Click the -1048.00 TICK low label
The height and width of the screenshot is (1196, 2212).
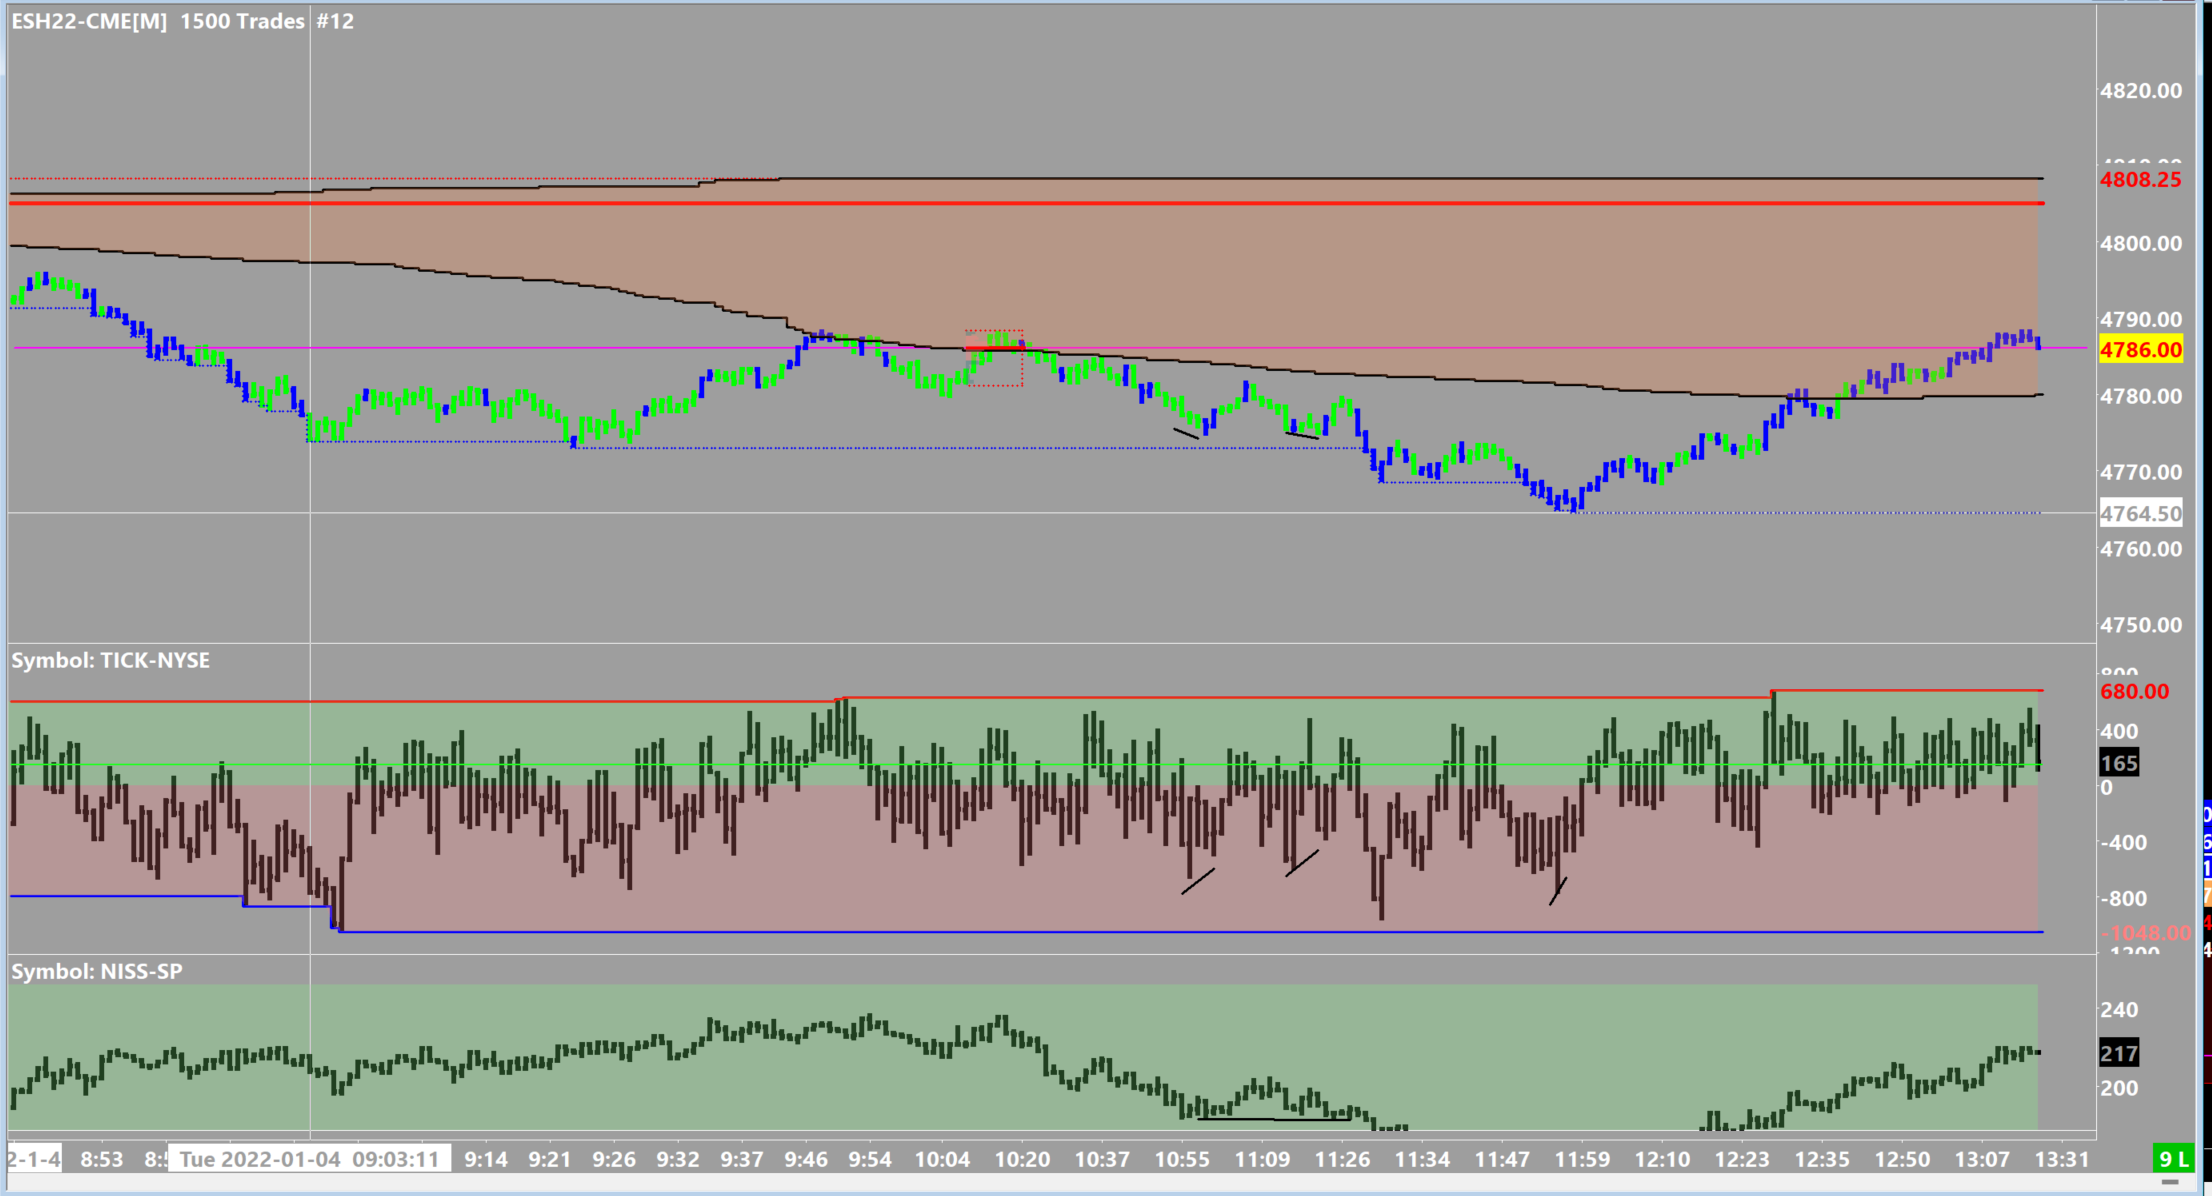(x=2144, y=933)
